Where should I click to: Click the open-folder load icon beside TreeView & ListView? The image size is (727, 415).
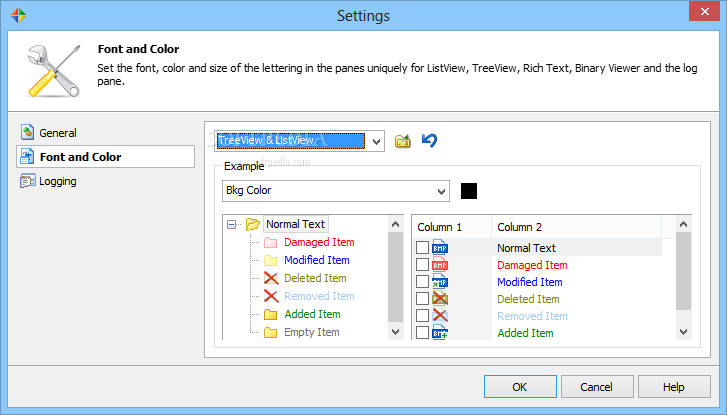402,141
